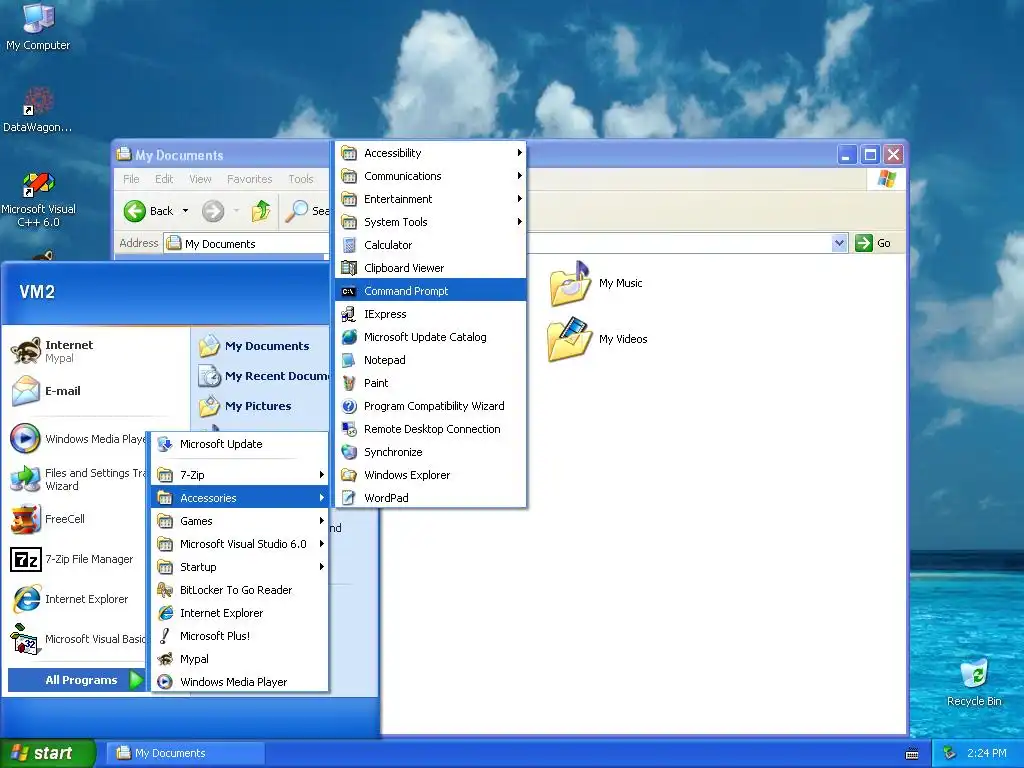Expand the Games programs folder
The width and height of the screenshot is (1024, 768).
point(240,520)
